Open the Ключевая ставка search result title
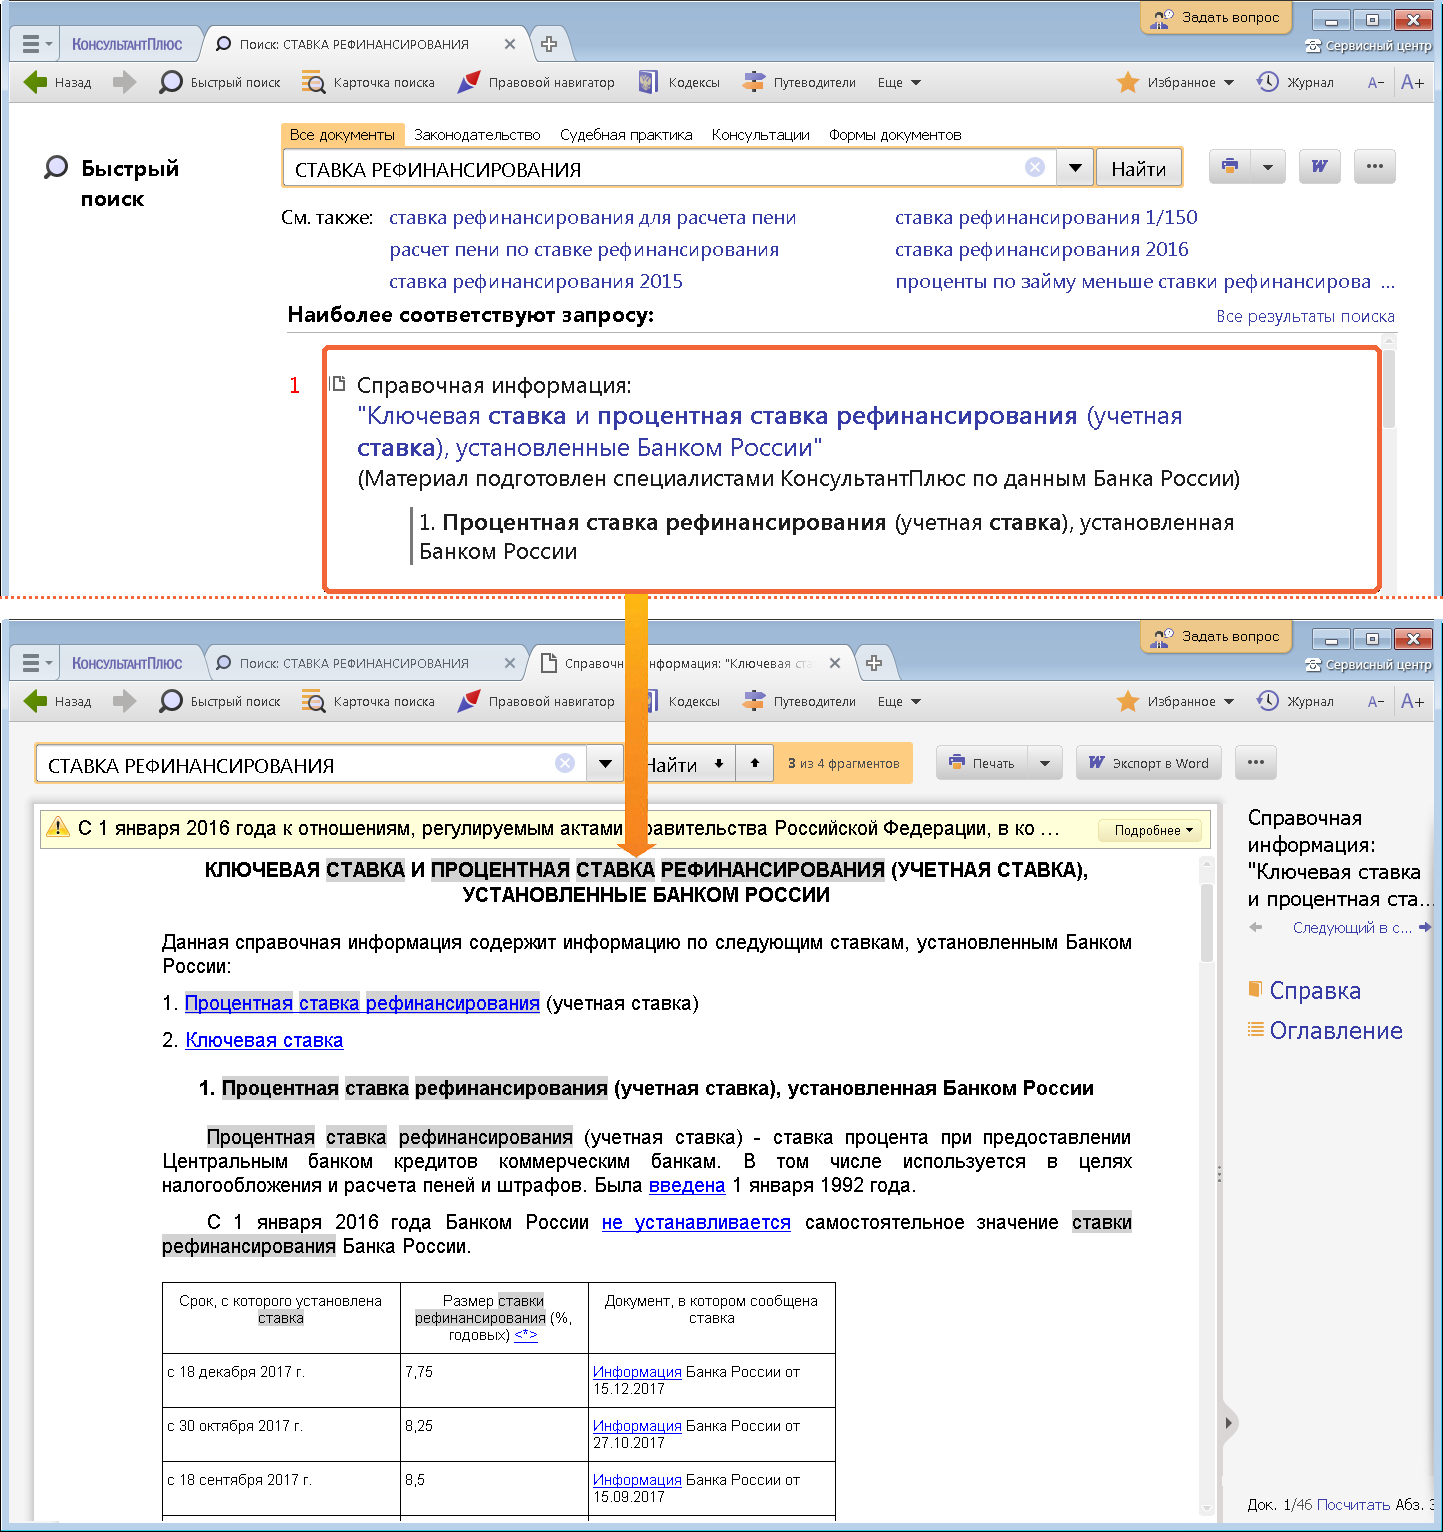Image resolution: width=1443 pixels, height=1532 pixels. pyautogui.click(x=769, y=431)
